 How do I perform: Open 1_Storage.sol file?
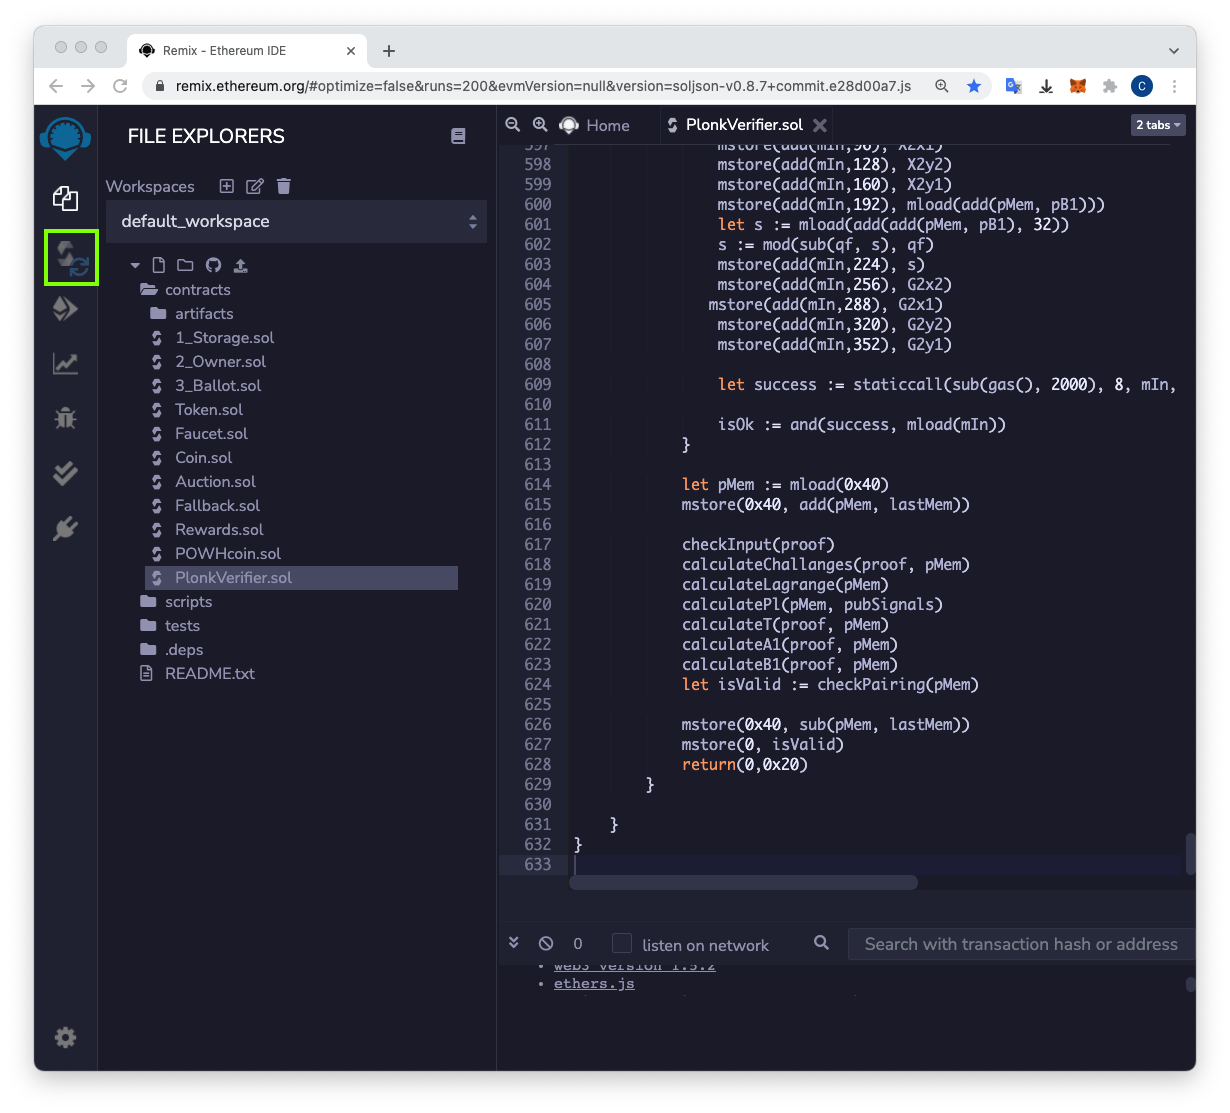coord(224,337)
